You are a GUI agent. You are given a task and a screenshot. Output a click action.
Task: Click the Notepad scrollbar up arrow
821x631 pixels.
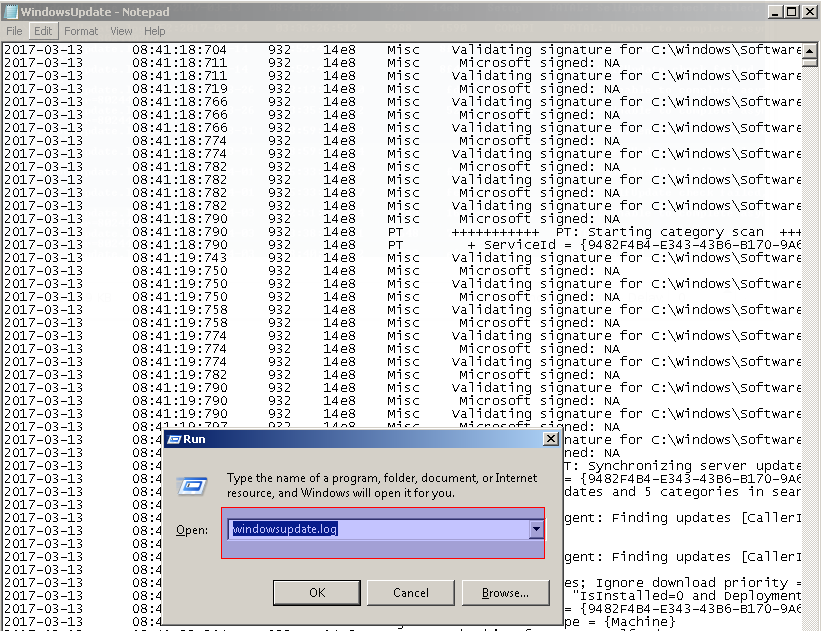tap(809, 51)
